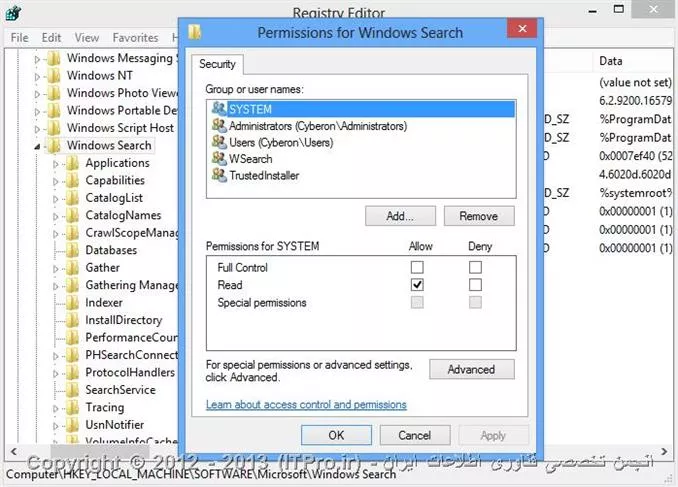Image resolution: width=678 pixels, height=487 pixels.
Task: Click the Windows NT folder icon
Action: coord(54,76)
